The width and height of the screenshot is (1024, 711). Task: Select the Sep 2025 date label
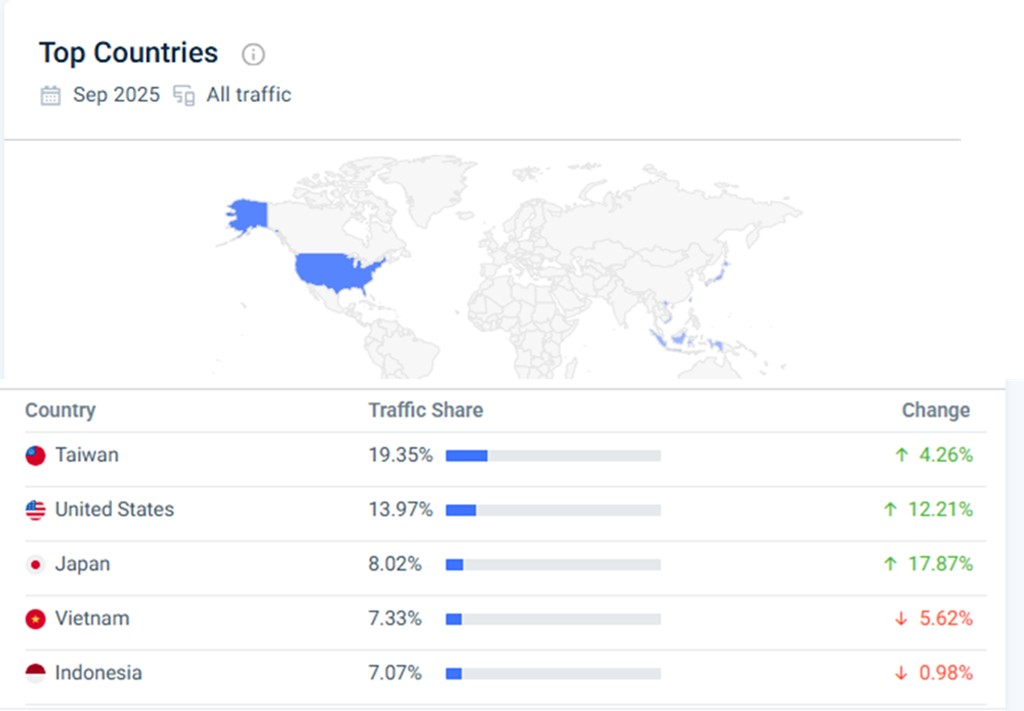coord(116,95)
